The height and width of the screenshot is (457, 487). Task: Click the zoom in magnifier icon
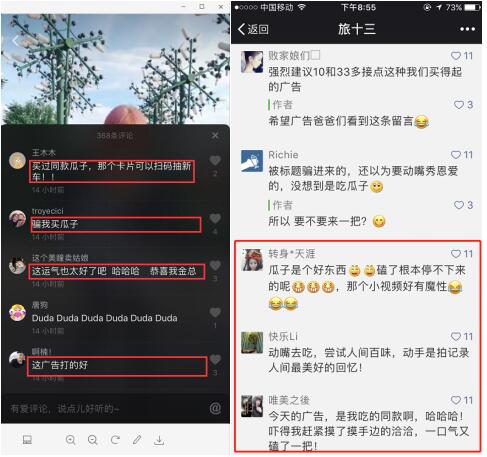70,440
